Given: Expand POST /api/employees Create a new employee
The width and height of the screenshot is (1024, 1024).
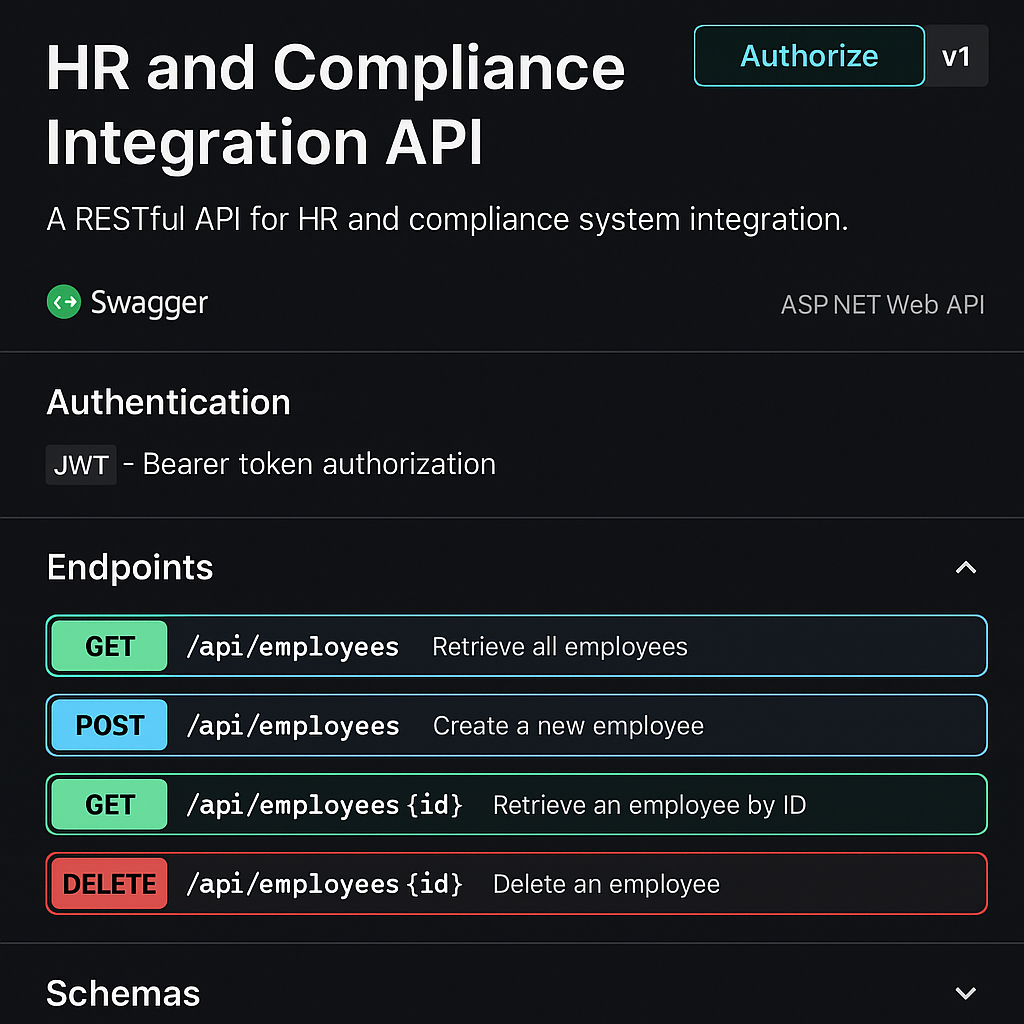Looking at the screenshot, I should coord(517,725).
